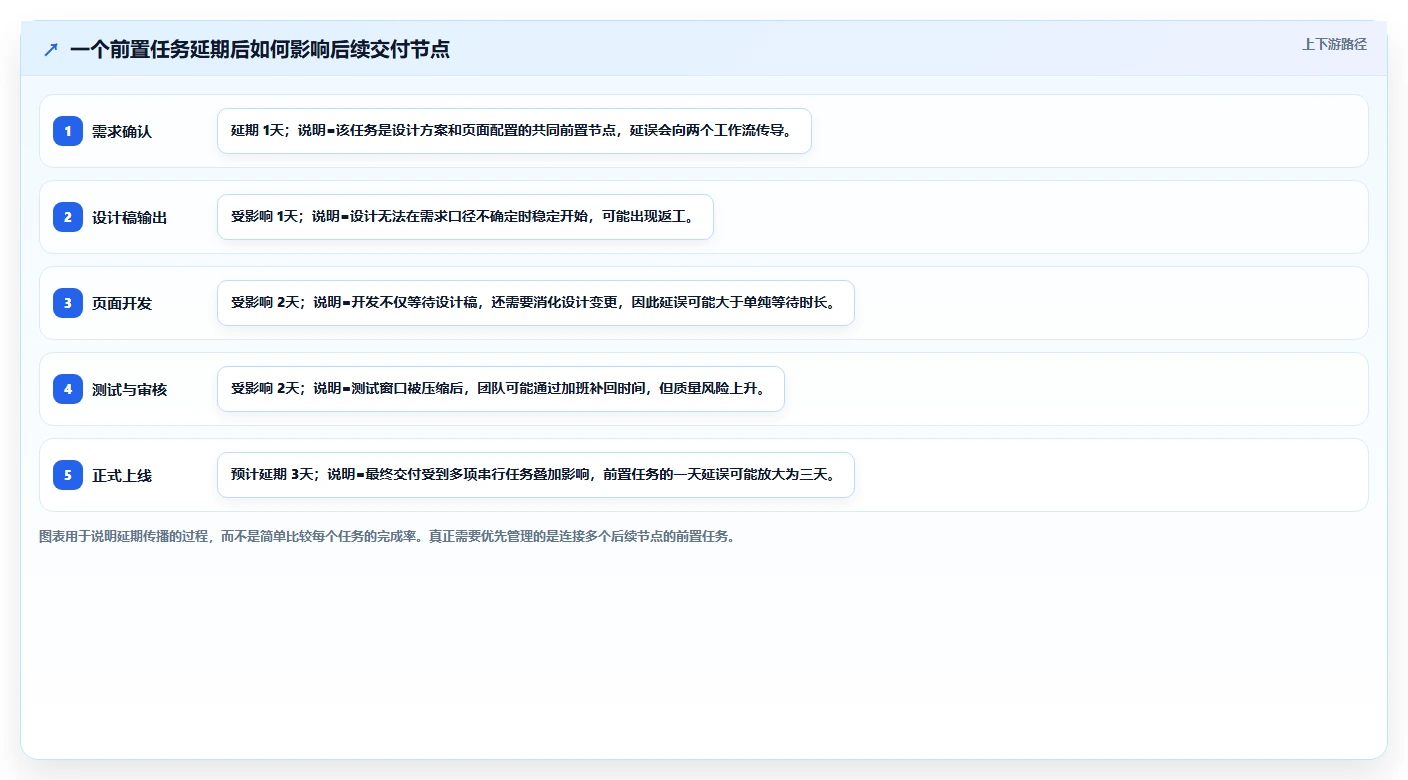The image size is (1408, 780).
Task: Click step number badge 3
Action: pos(68,303)
